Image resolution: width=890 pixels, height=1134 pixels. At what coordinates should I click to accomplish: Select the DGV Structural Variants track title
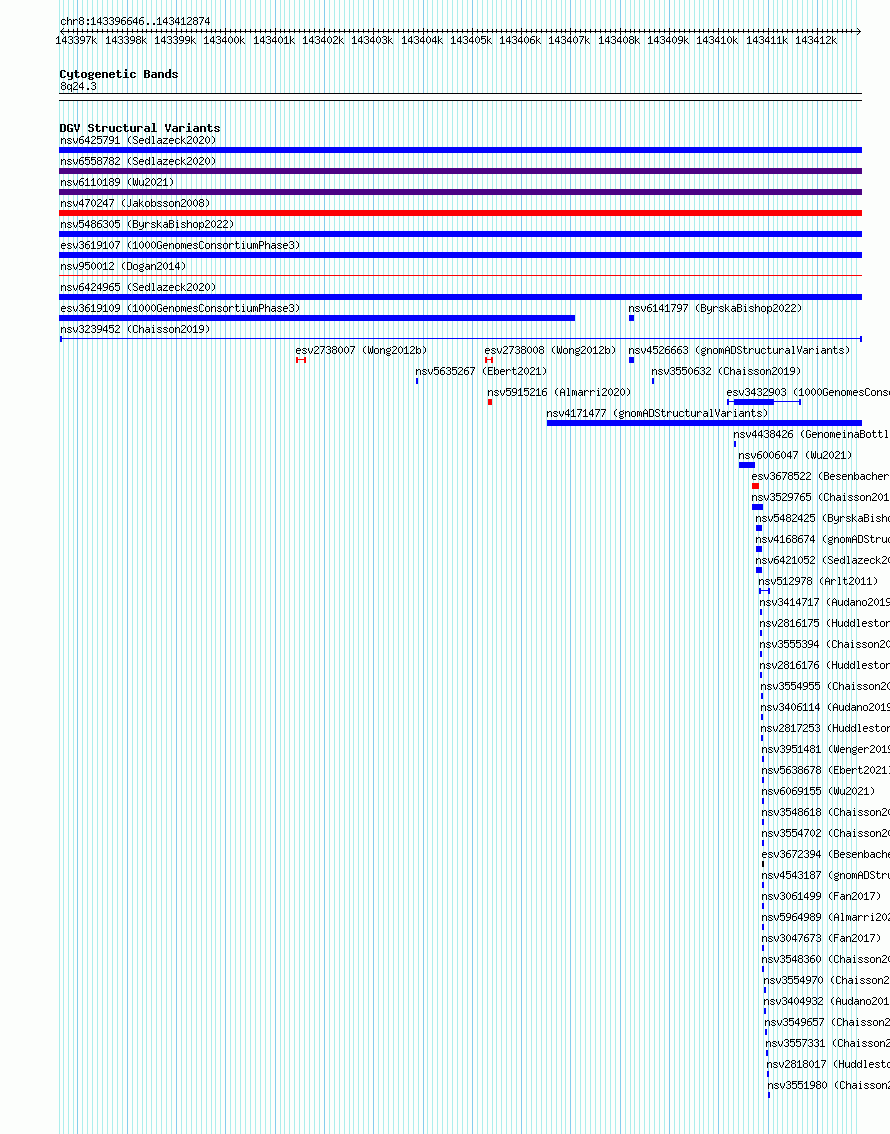point(140,128)
